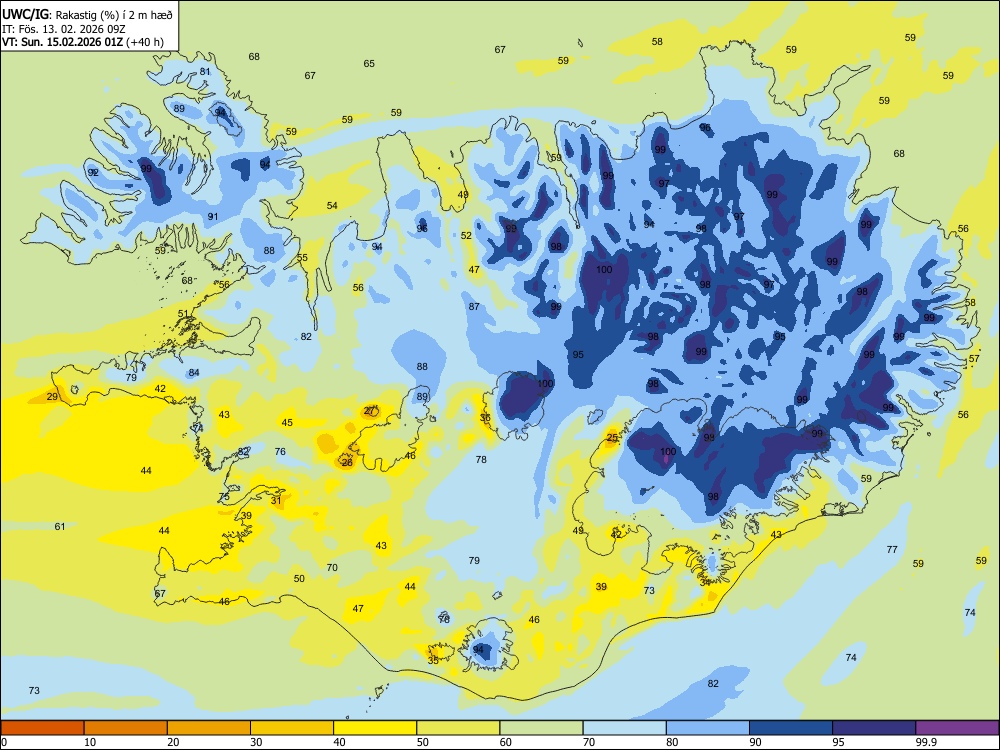Select the dark blue 90–95 legend swatch

click(x=791, y=728)
